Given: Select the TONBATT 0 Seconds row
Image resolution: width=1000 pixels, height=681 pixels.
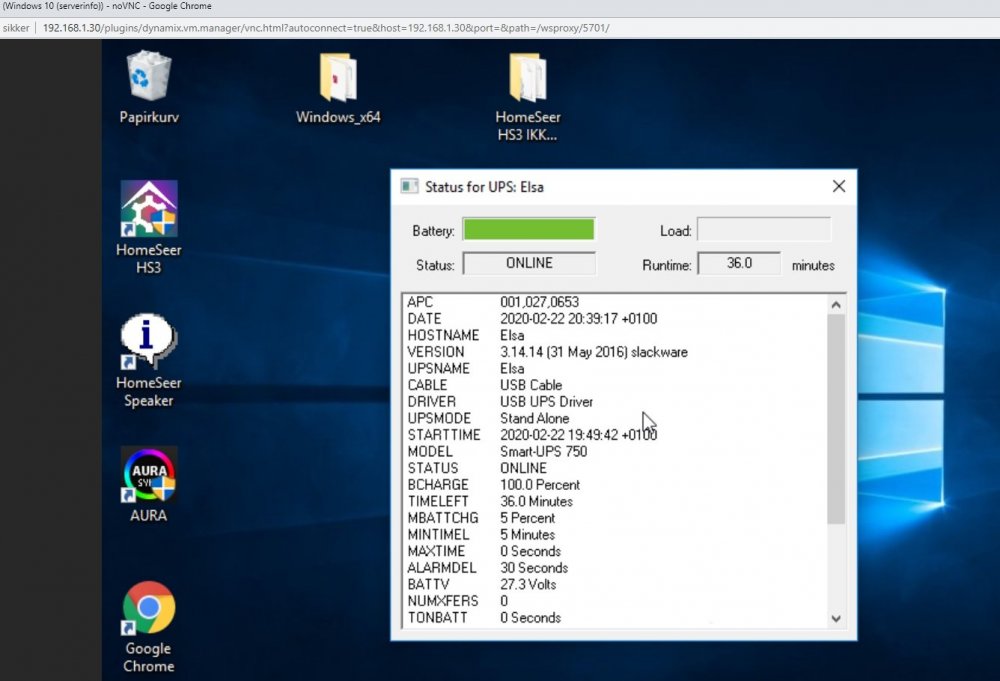Looking at the screenshot, I should [615, 617].
